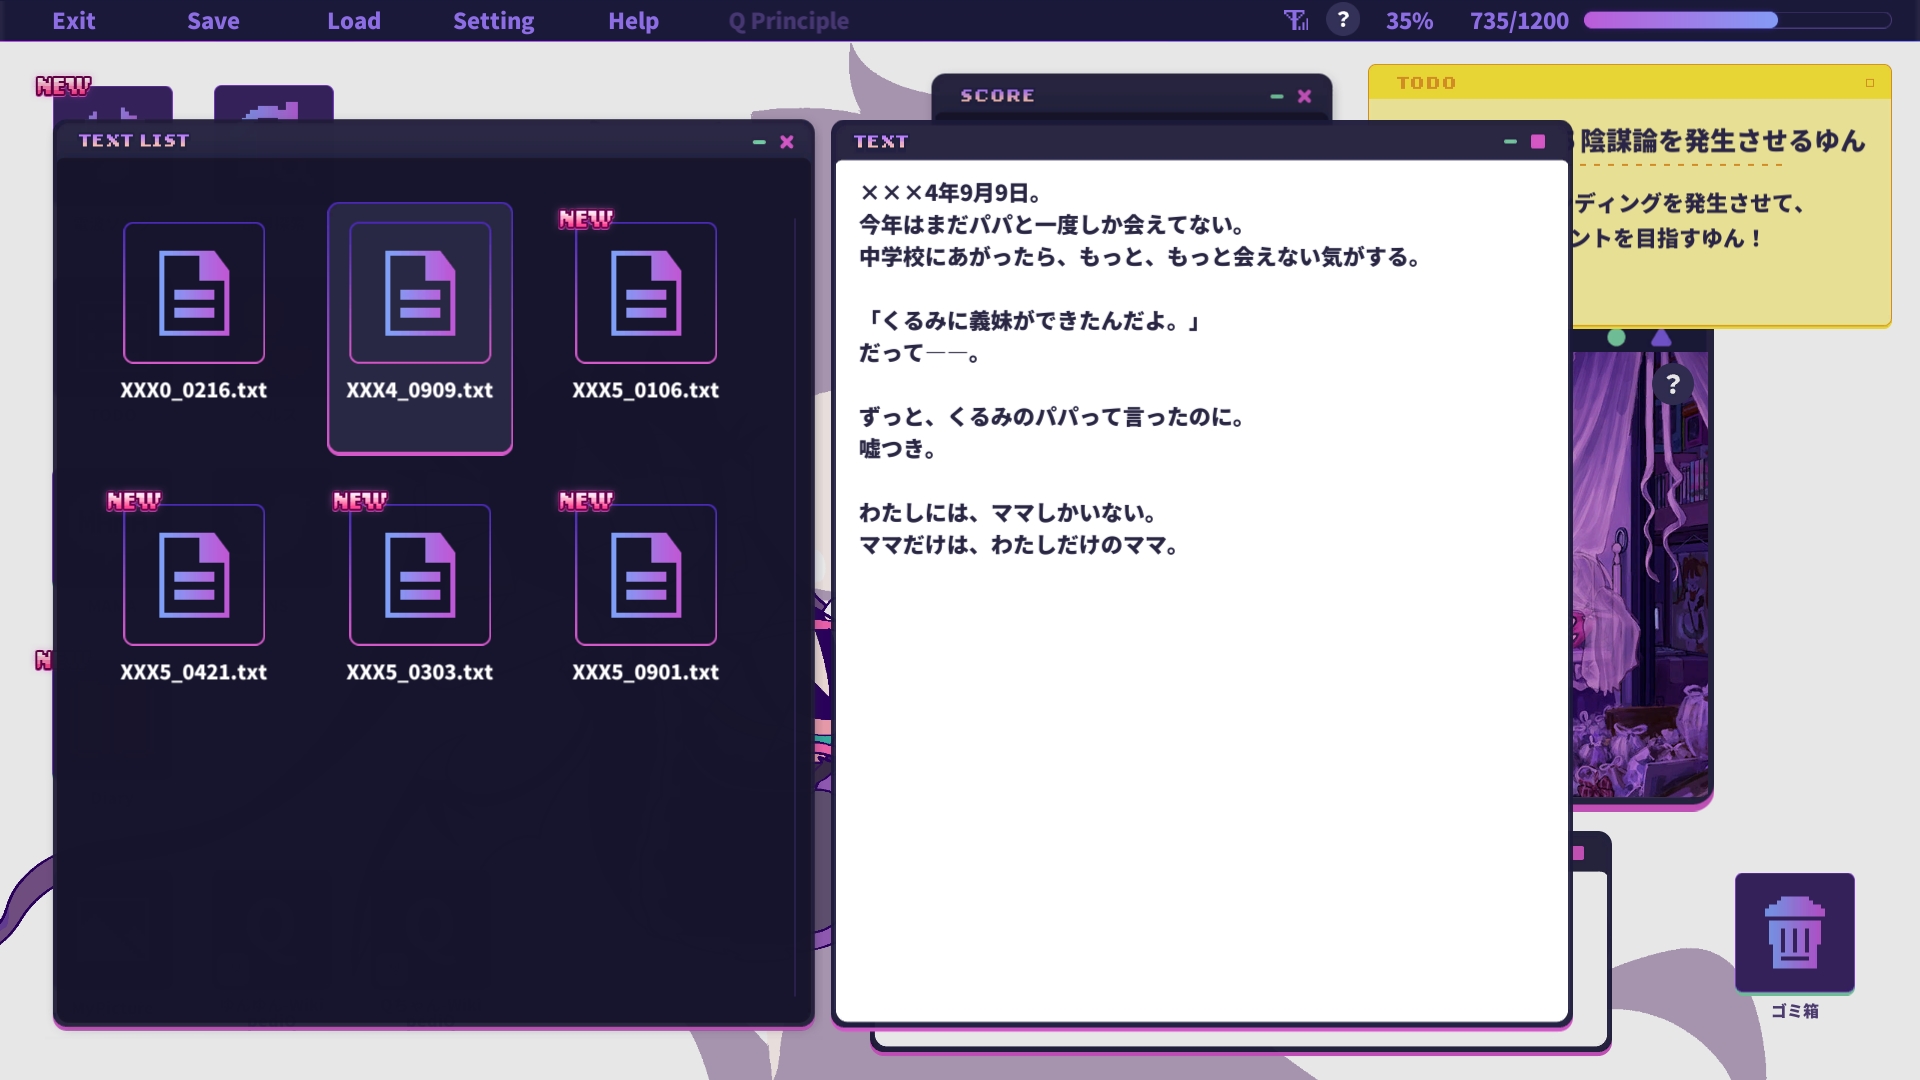The image size is (1920, 1080).
Task: Open the XXX0_0216.txt file icon
Action: pyautogui.click(x=194, y=293)
